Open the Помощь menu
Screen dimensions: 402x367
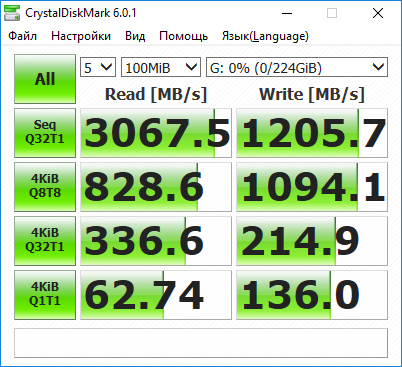pos(184,36)
